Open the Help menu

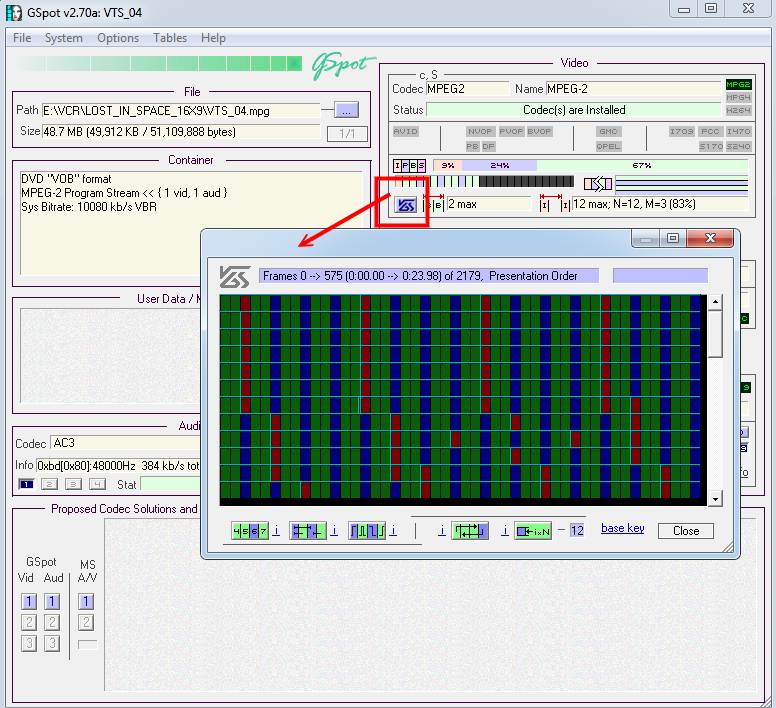pyautogui.click(x=213, y=38)
